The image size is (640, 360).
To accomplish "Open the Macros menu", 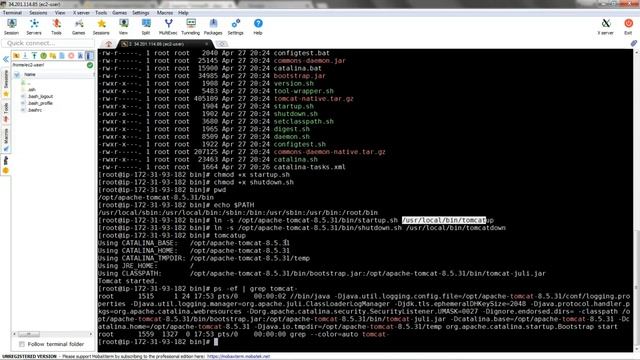I will point(165,13).
